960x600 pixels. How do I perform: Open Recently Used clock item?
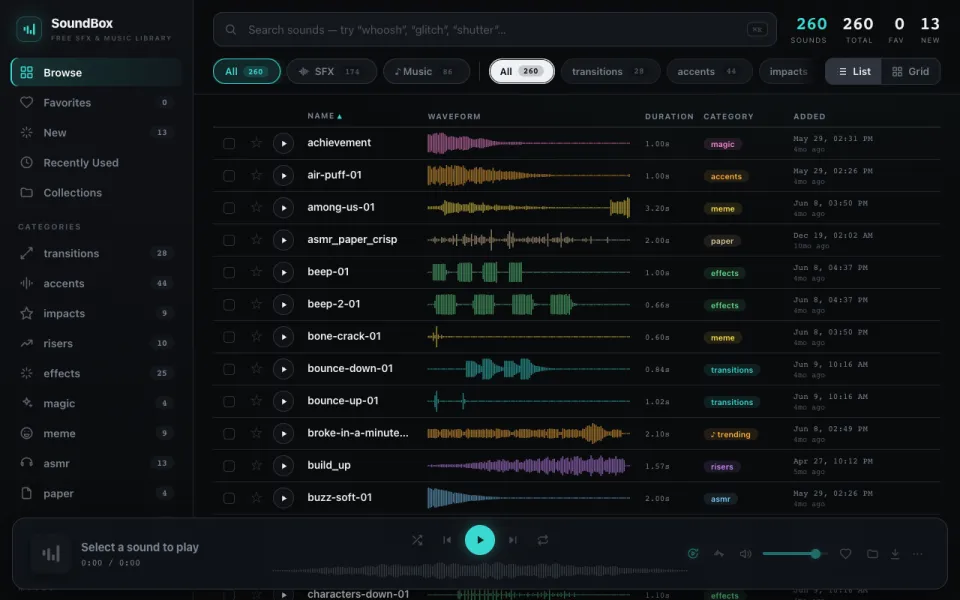pyautogui.click(x=96, y=163)
